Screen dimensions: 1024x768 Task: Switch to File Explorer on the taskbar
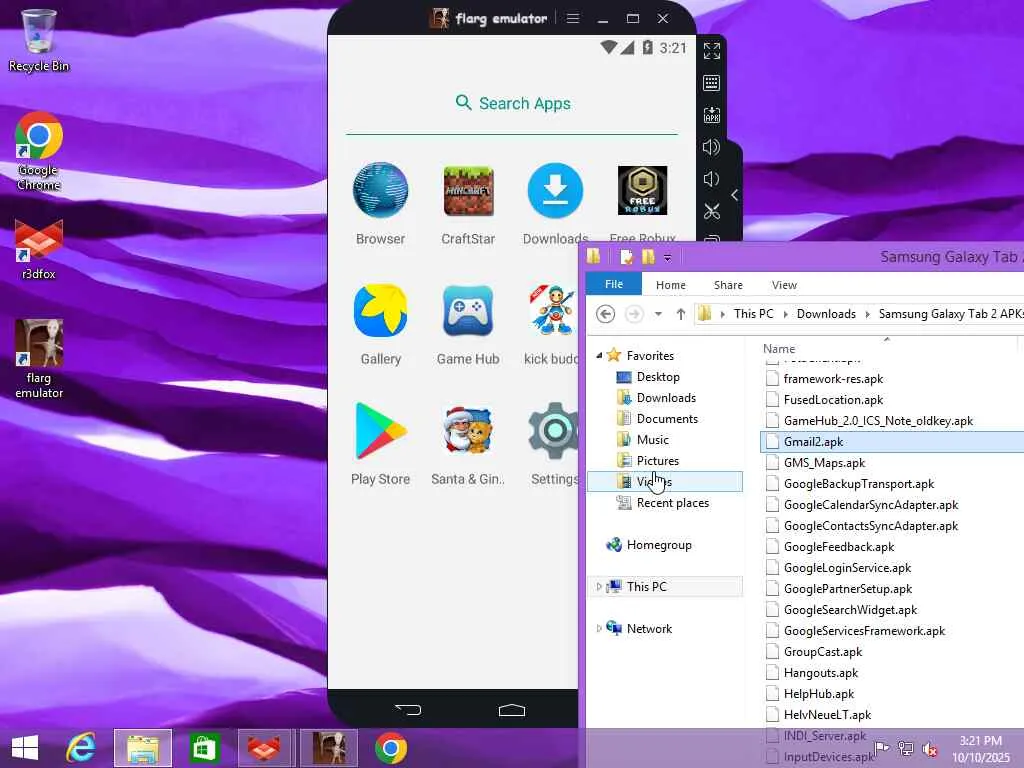click(x=143, y=748)
